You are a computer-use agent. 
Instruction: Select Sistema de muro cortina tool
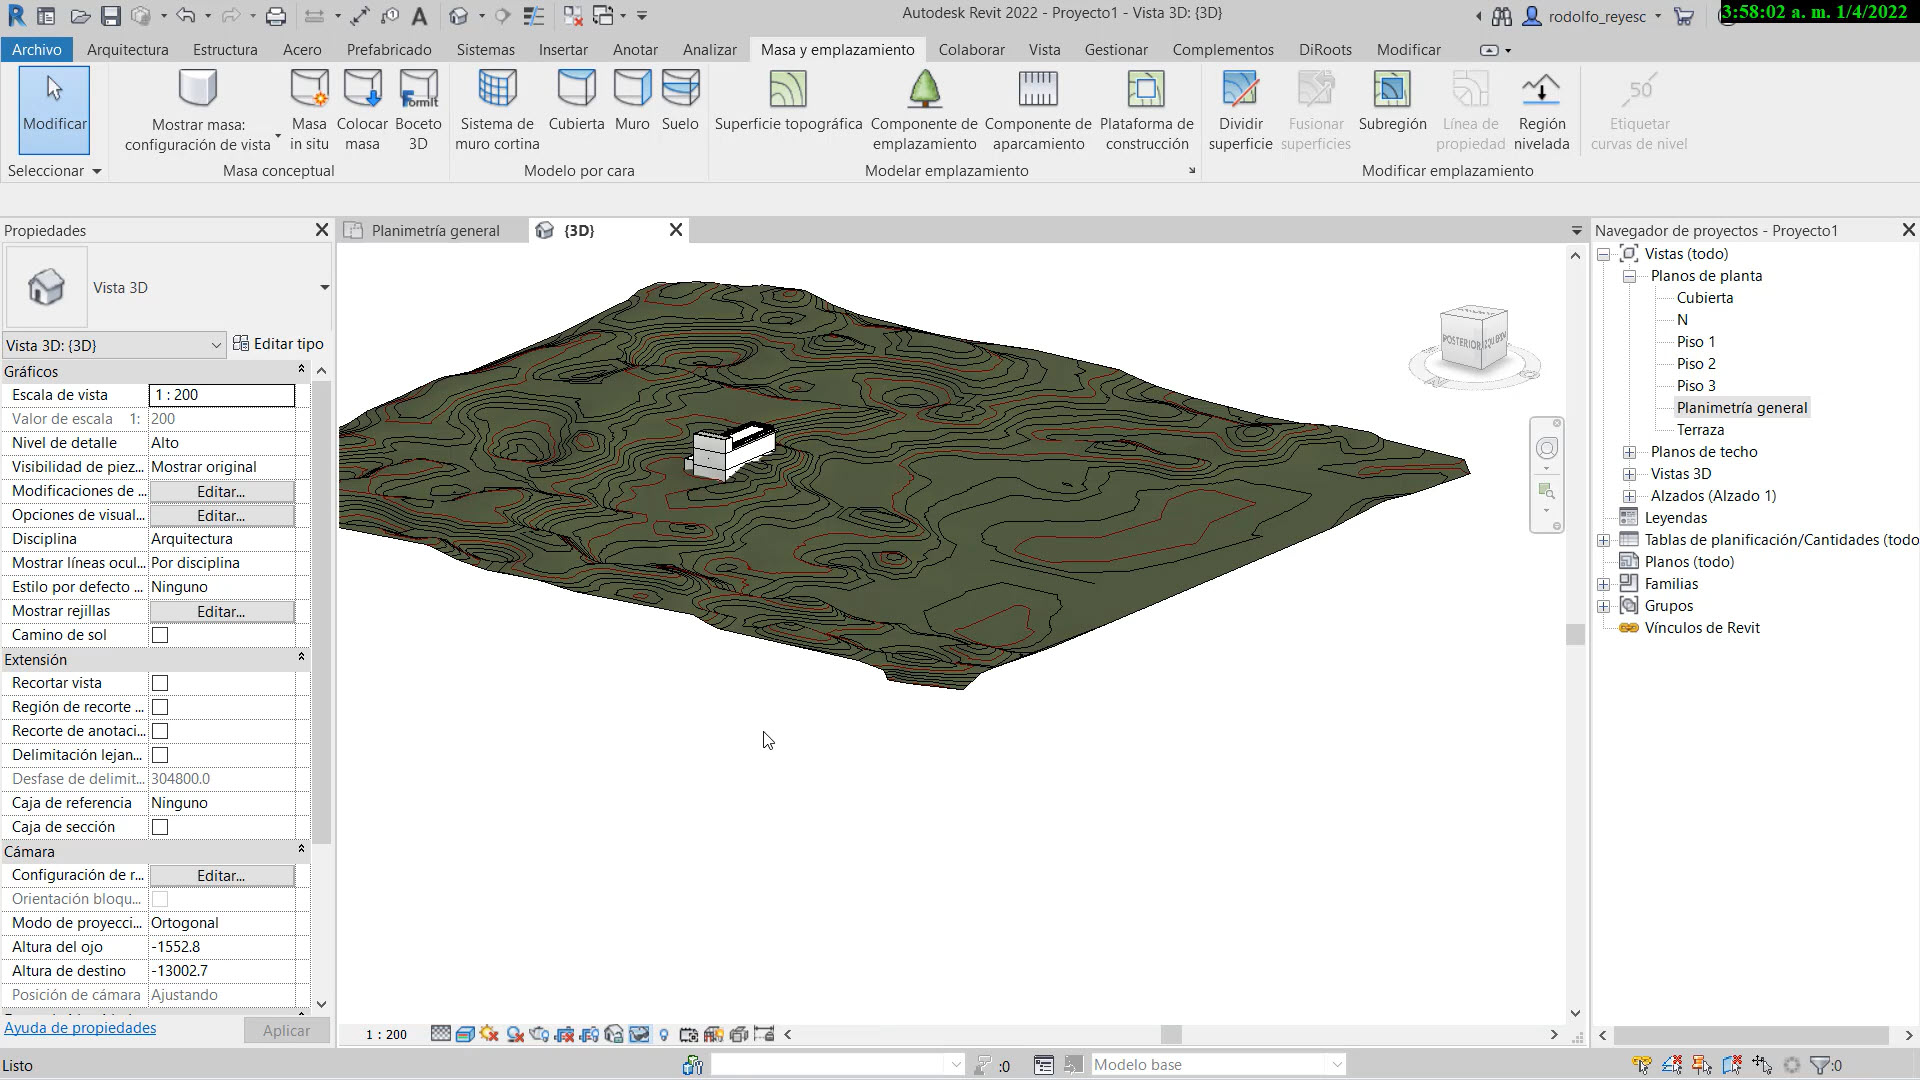coord(497,110)
